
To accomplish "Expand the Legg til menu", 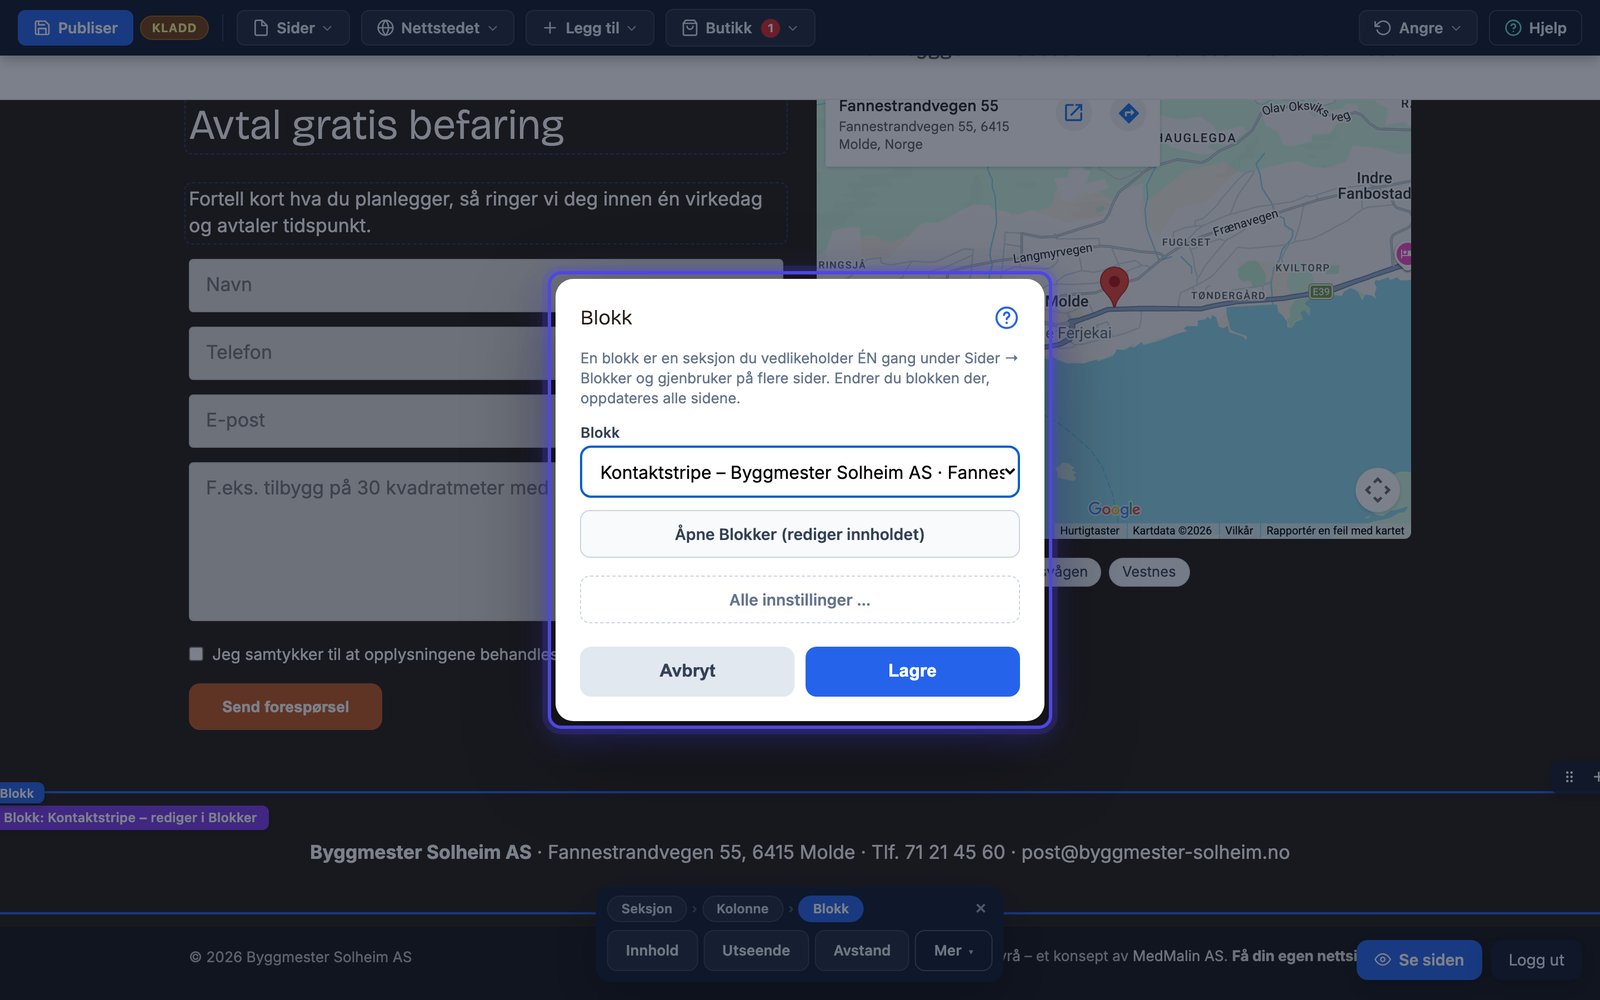I will 590,28.
